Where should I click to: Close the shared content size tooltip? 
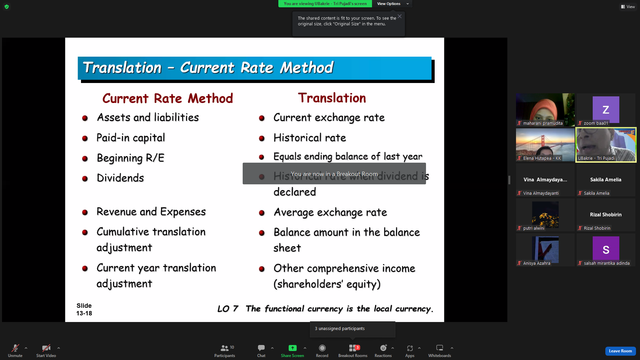coord(400,16)
